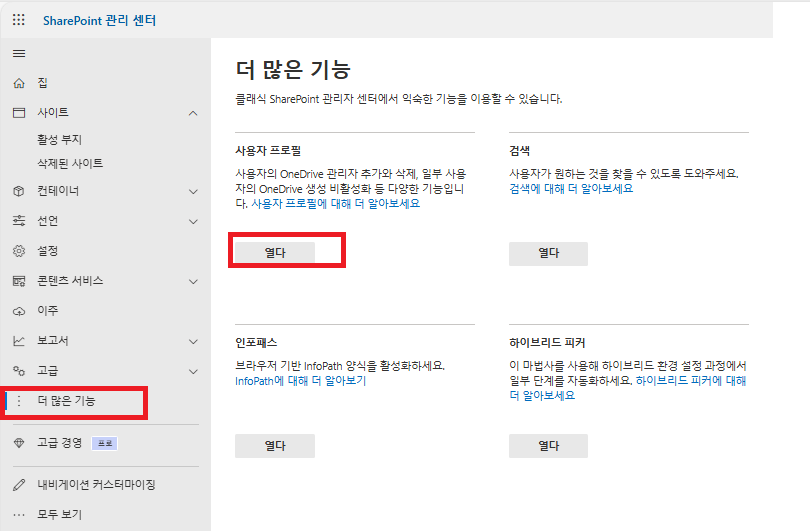Image resolution: width=810 pixels, height=531 pixels.
Task: Click the sliders icon beside 선언
Action: (19, 221)
